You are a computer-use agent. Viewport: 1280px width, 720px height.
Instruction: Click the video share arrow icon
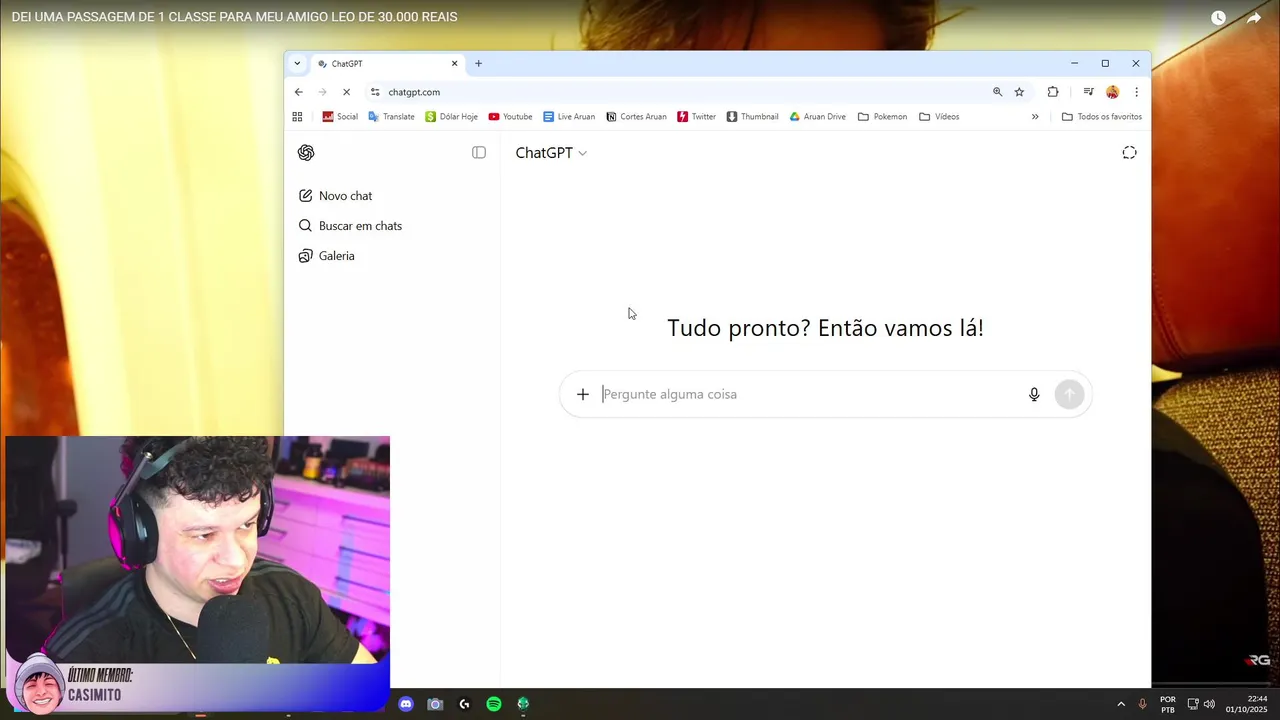coord(1254,18)
